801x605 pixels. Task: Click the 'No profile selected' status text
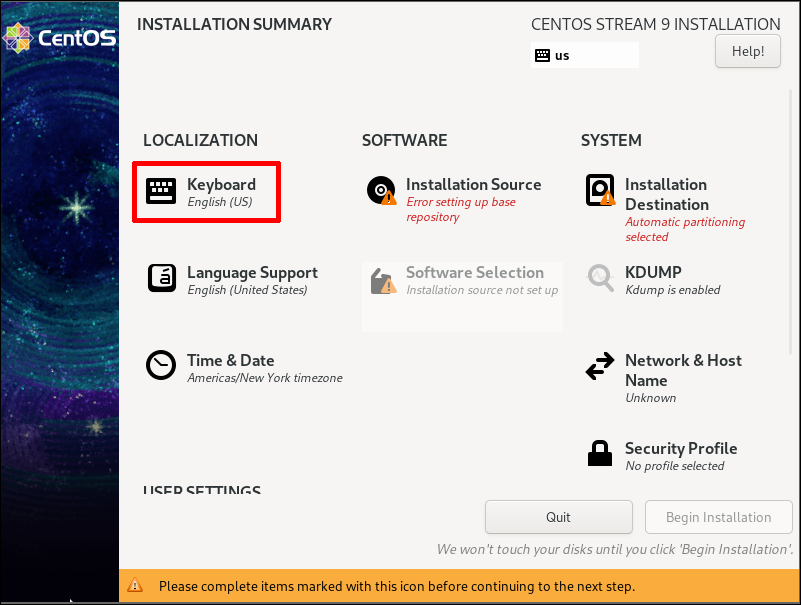click(x=675, y=466)
